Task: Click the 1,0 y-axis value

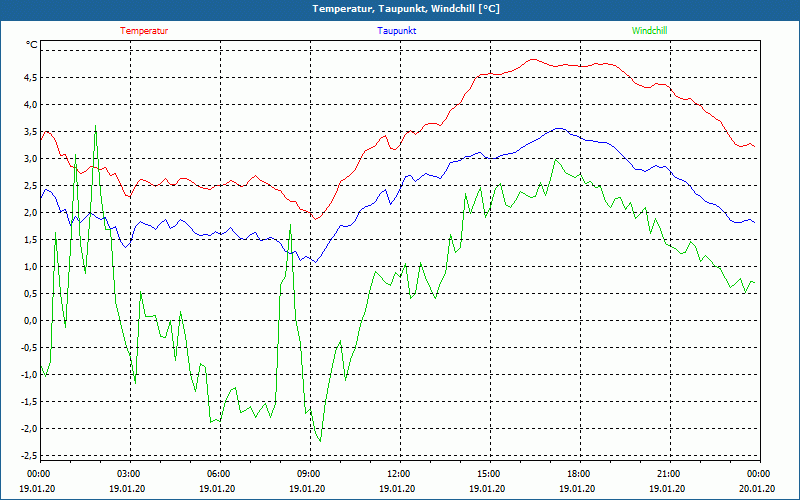Action: (x=31, y=267)
